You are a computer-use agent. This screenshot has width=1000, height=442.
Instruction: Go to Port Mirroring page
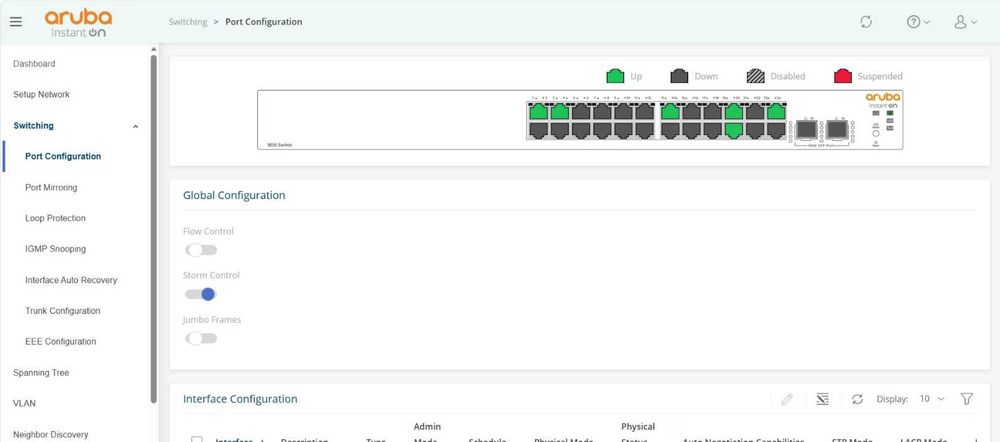click(51, 188)
